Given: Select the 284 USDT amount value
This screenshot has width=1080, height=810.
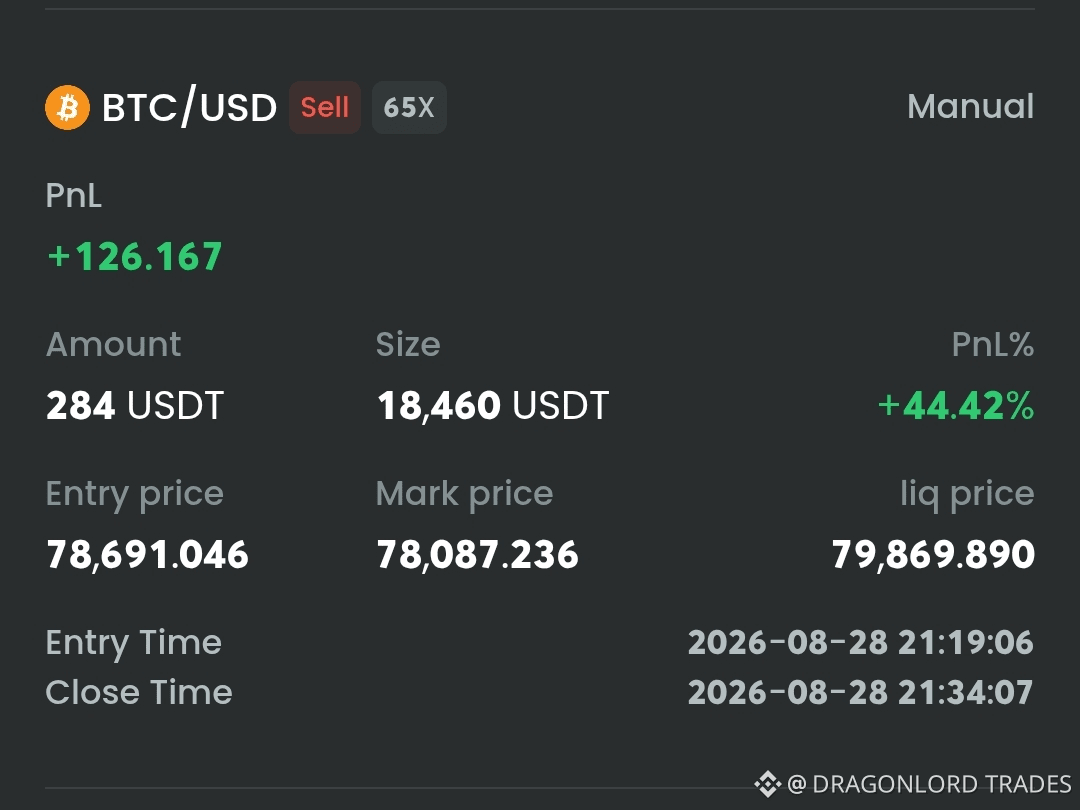Looking at the screenshot, I should click(135, 405).
